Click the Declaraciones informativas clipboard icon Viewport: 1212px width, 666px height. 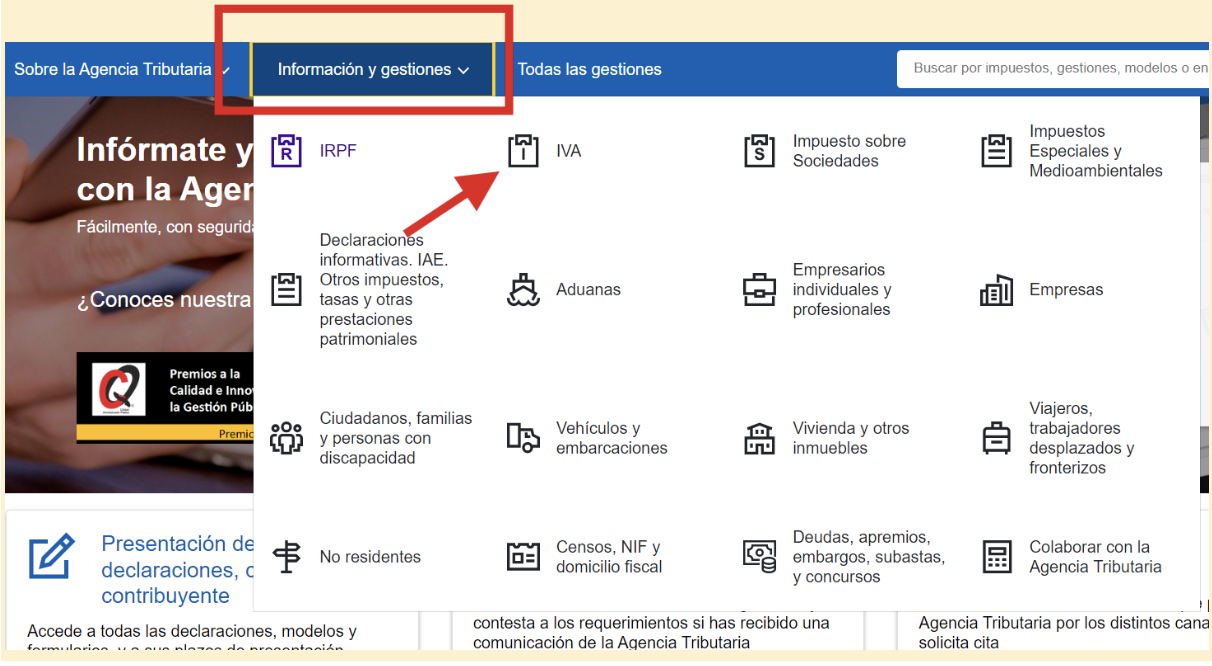pos(286,289)
